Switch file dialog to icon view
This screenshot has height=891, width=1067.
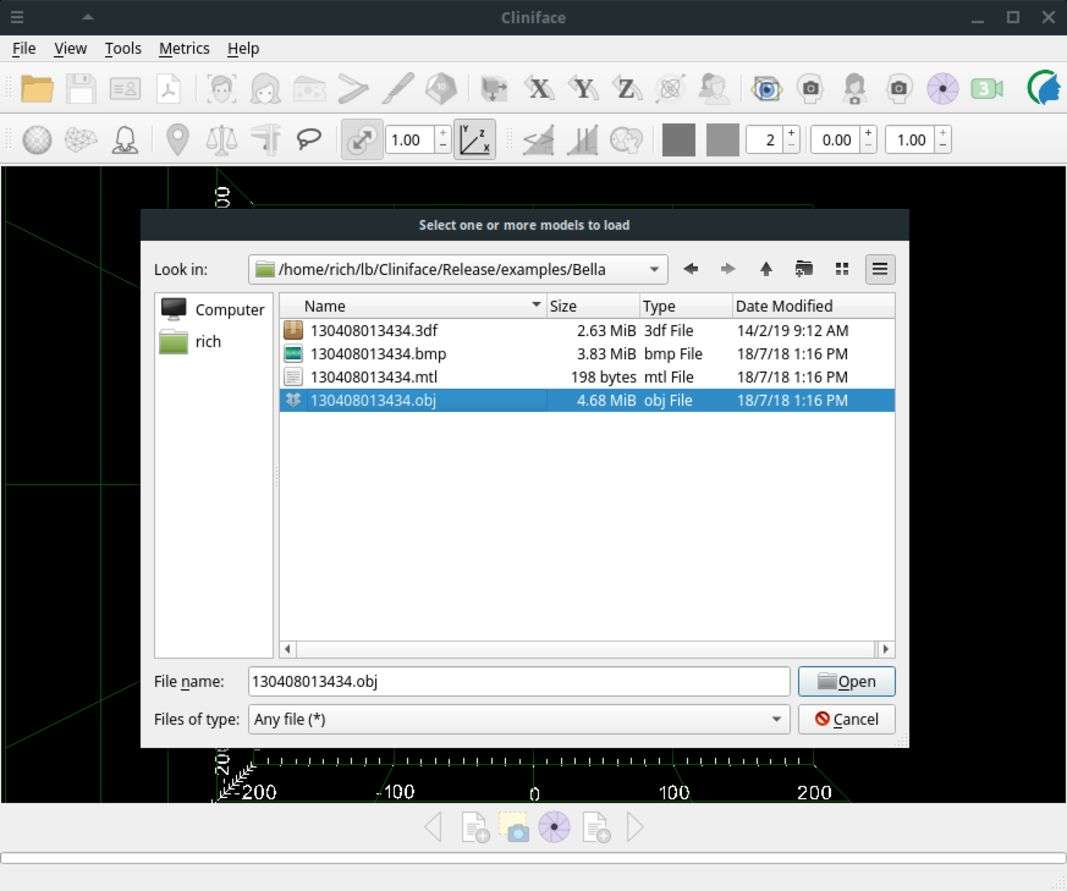842,269
